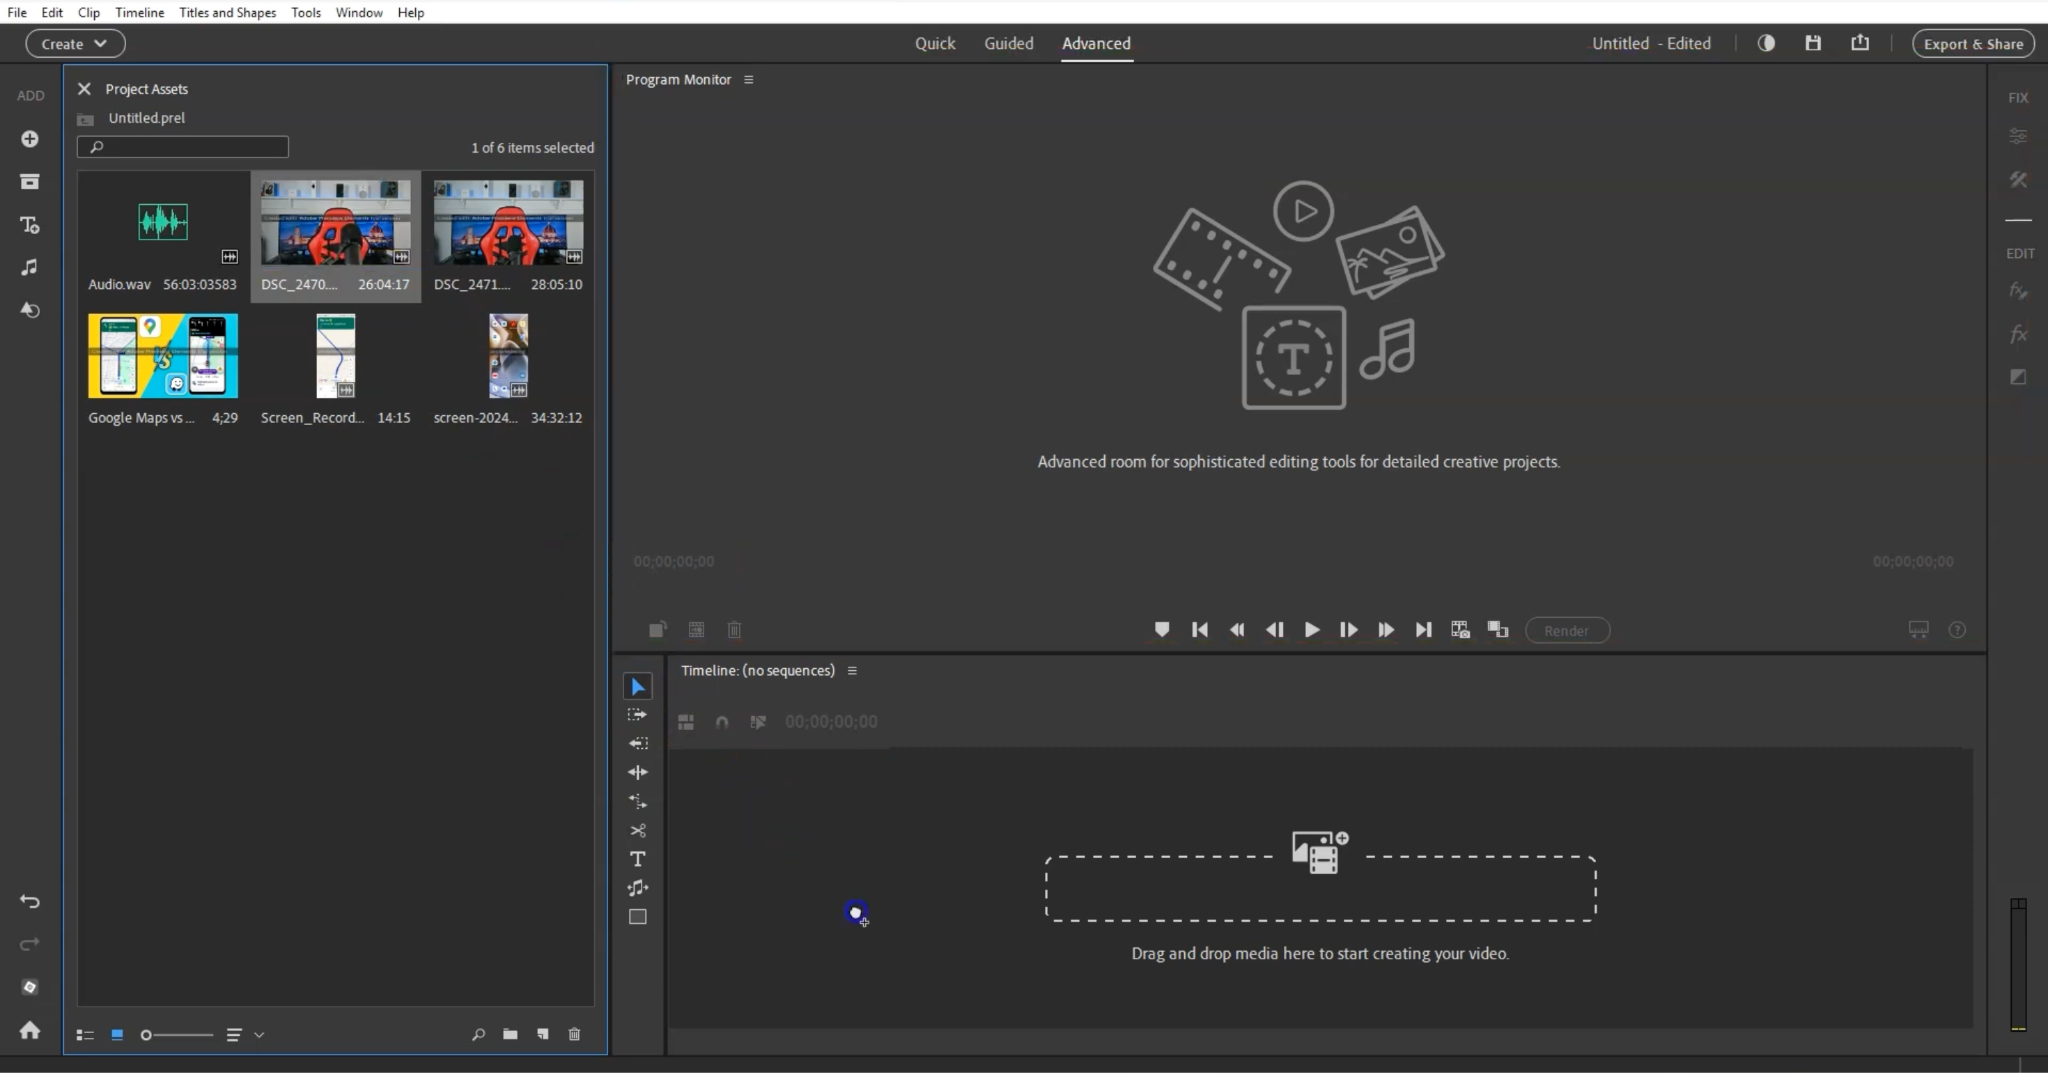Click the Export & Share button
The width and height of the screenshot is (2048, 1073).
pyautogui.click(x=1972, y=43)
